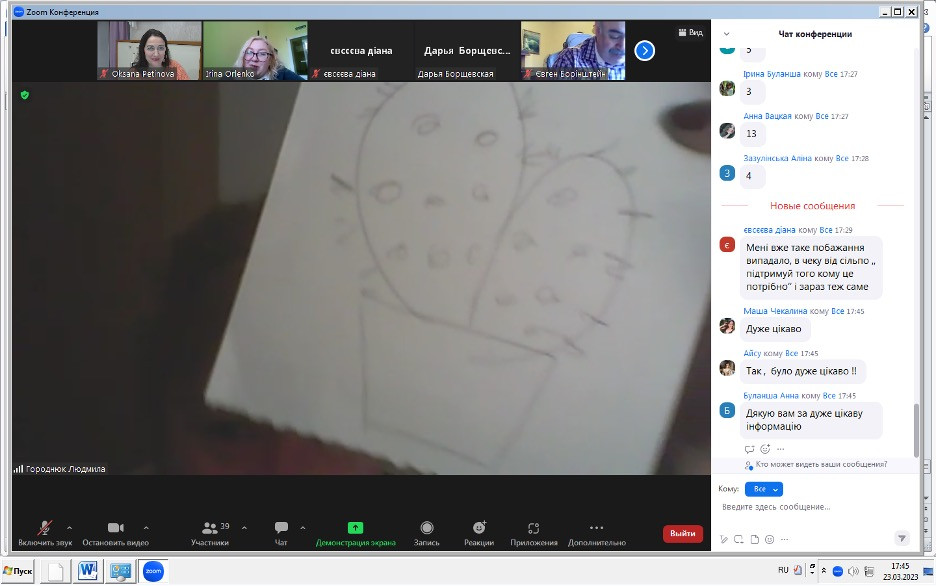The height and width of the screenshot is (586, 936).
Task: Click Зазулінська Аліна avatar in chat
Action: click(x=727, y=173)
